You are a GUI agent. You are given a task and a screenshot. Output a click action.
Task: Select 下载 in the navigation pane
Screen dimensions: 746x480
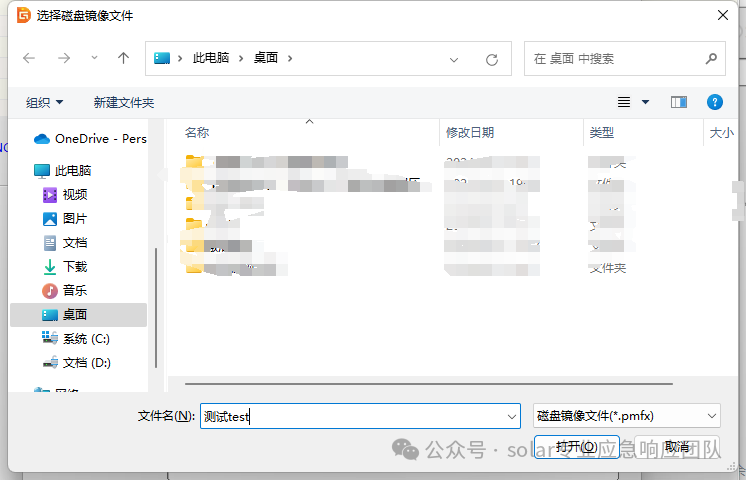pyautogui.click(x=75, y=267)
